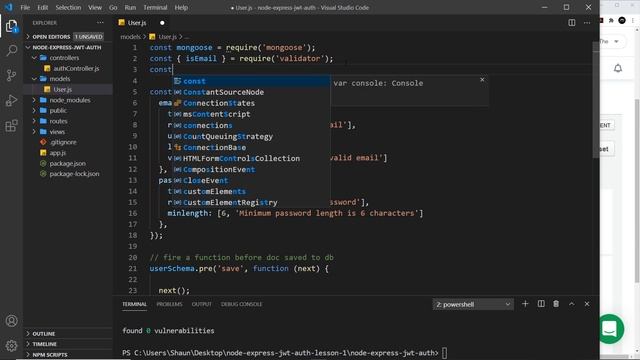The image size is (640, 360).
Task: Collapse the controllers folder
Action: tap(68, 58)
